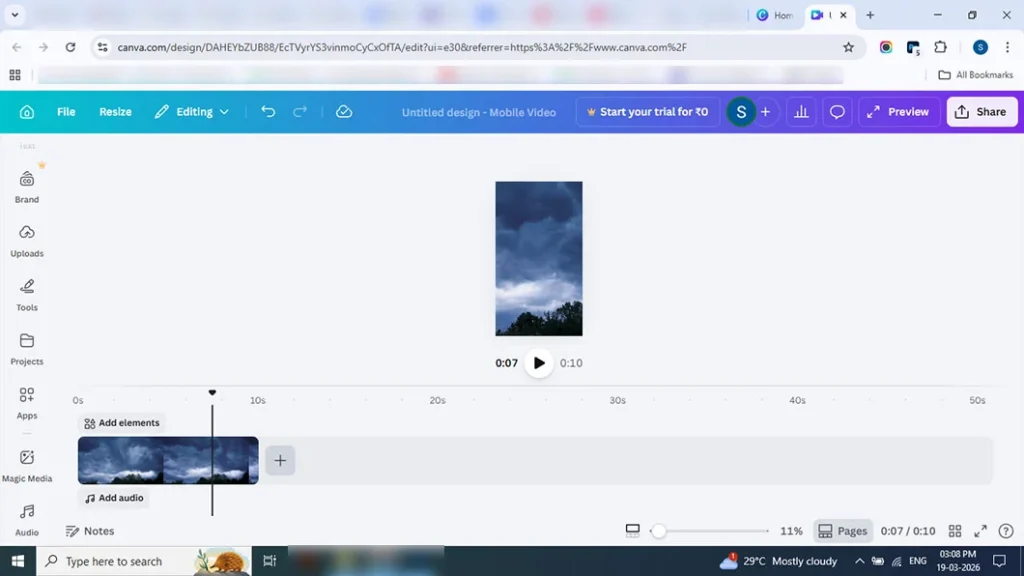
Task: Click the Start your trial for ₹0 button
Action: 647,112
